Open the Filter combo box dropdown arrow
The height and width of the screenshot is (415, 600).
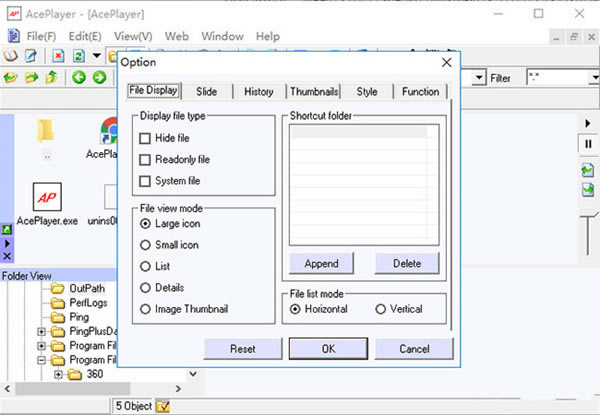(594, 78)
